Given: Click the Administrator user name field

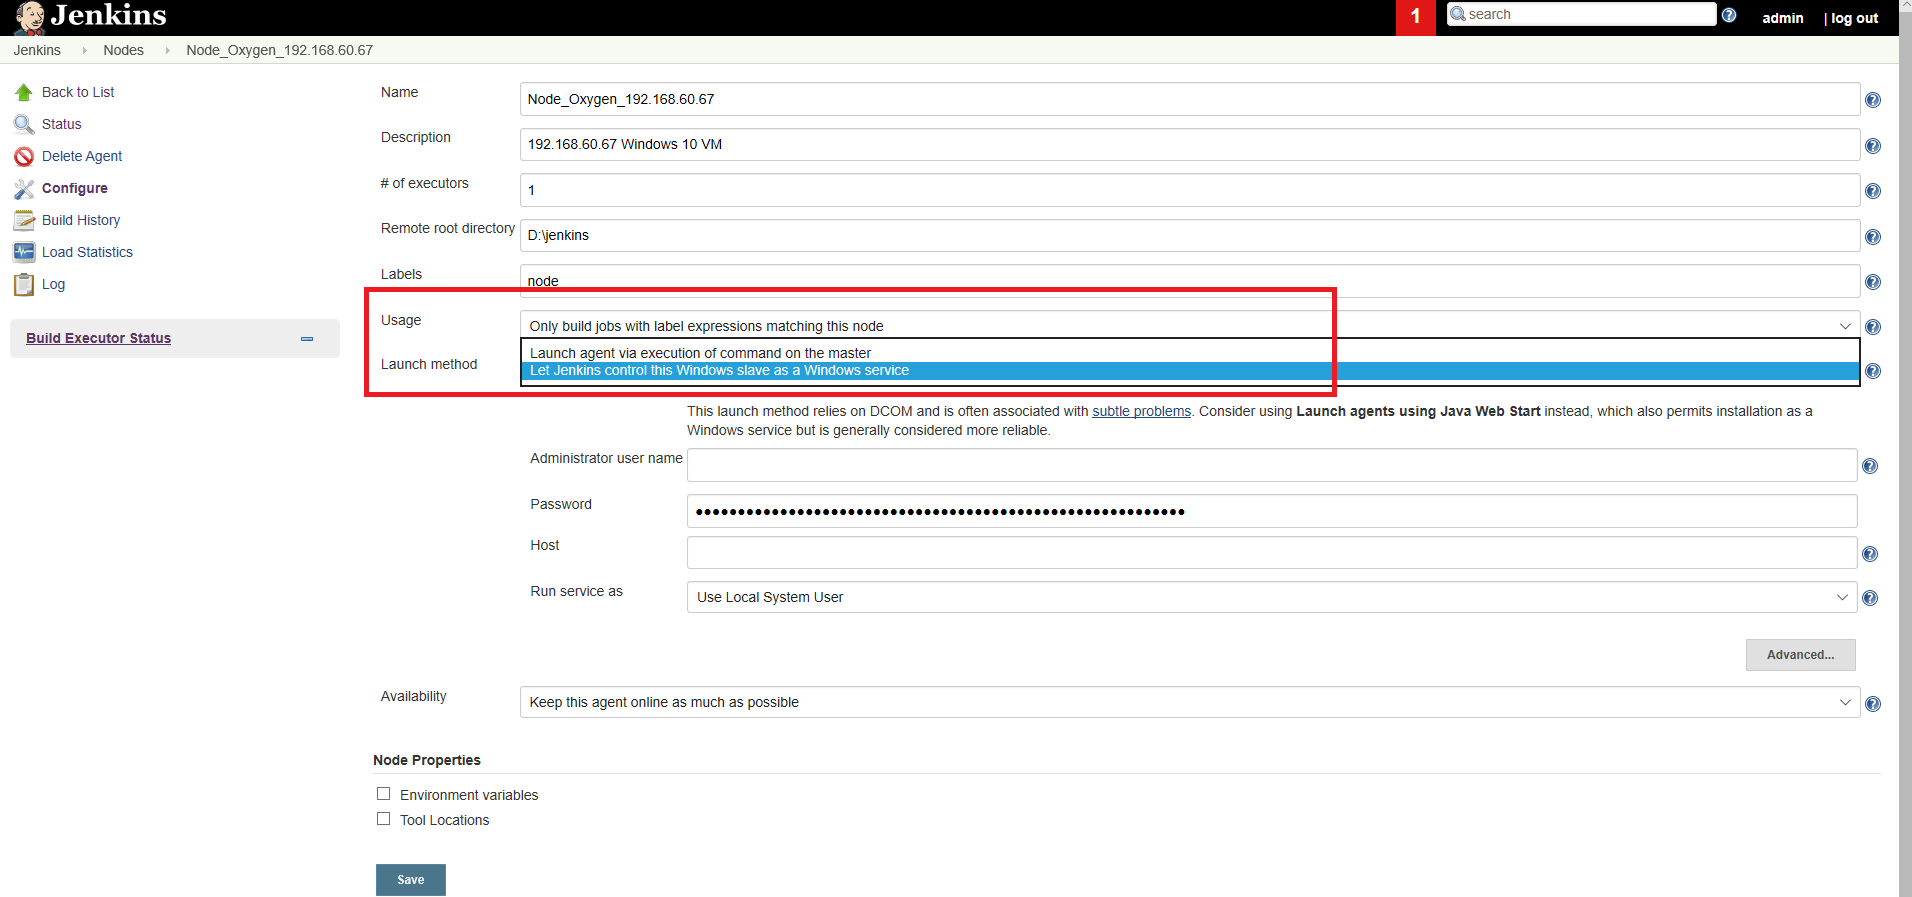Looking at the screenshot, I should 1272,465.
